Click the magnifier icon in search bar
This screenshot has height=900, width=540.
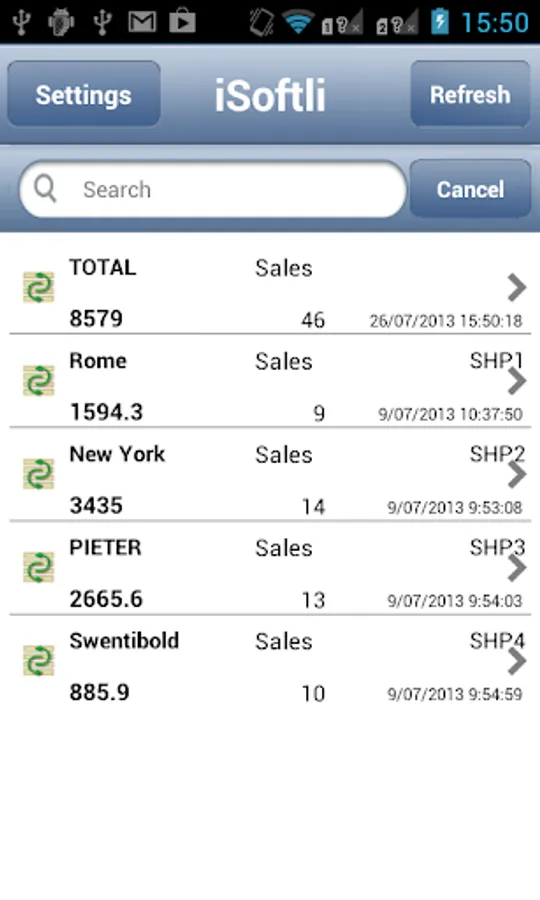point(45,188)
